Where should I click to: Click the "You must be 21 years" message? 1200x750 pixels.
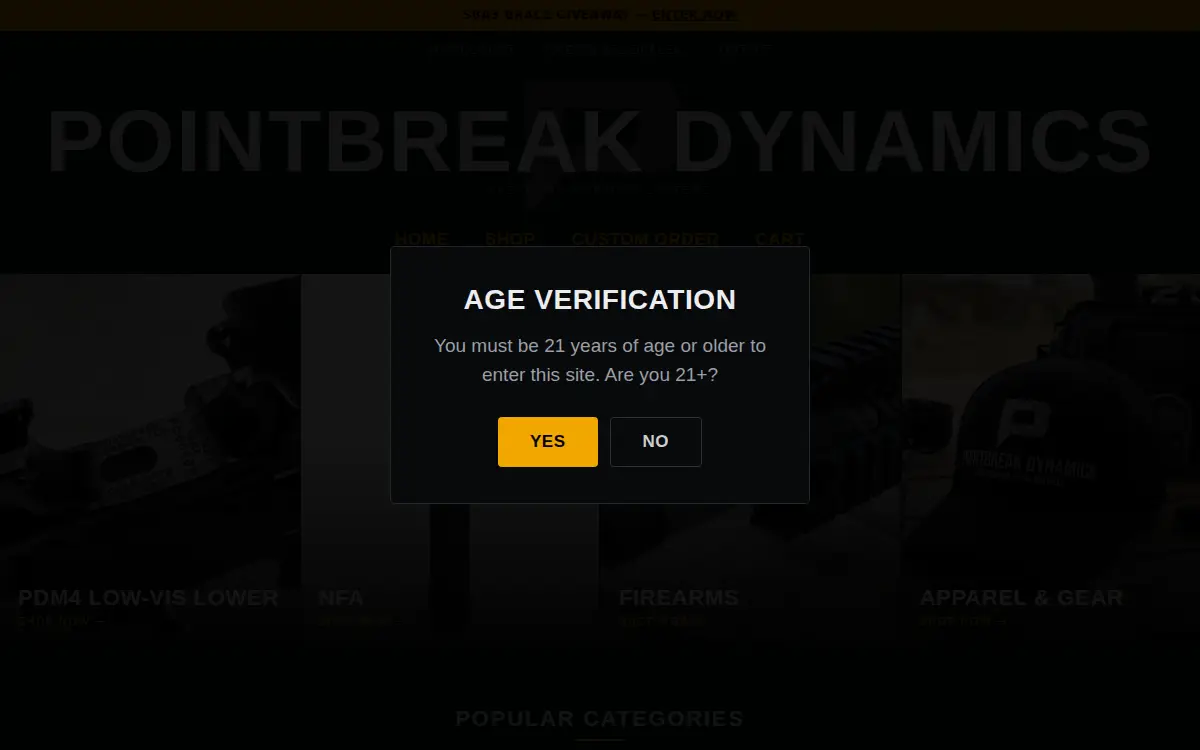click(600, 360)
